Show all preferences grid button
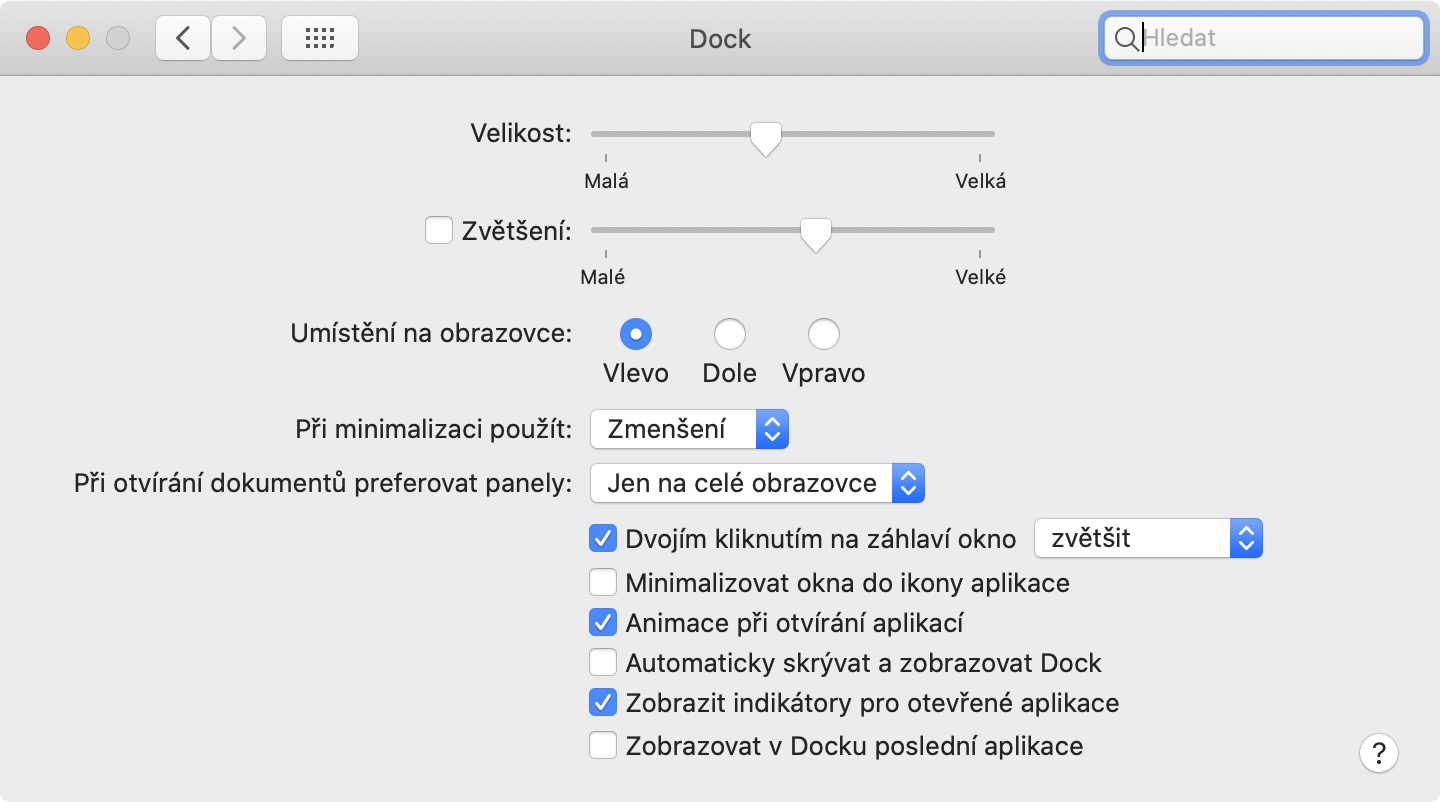 (x=319, y=39)
